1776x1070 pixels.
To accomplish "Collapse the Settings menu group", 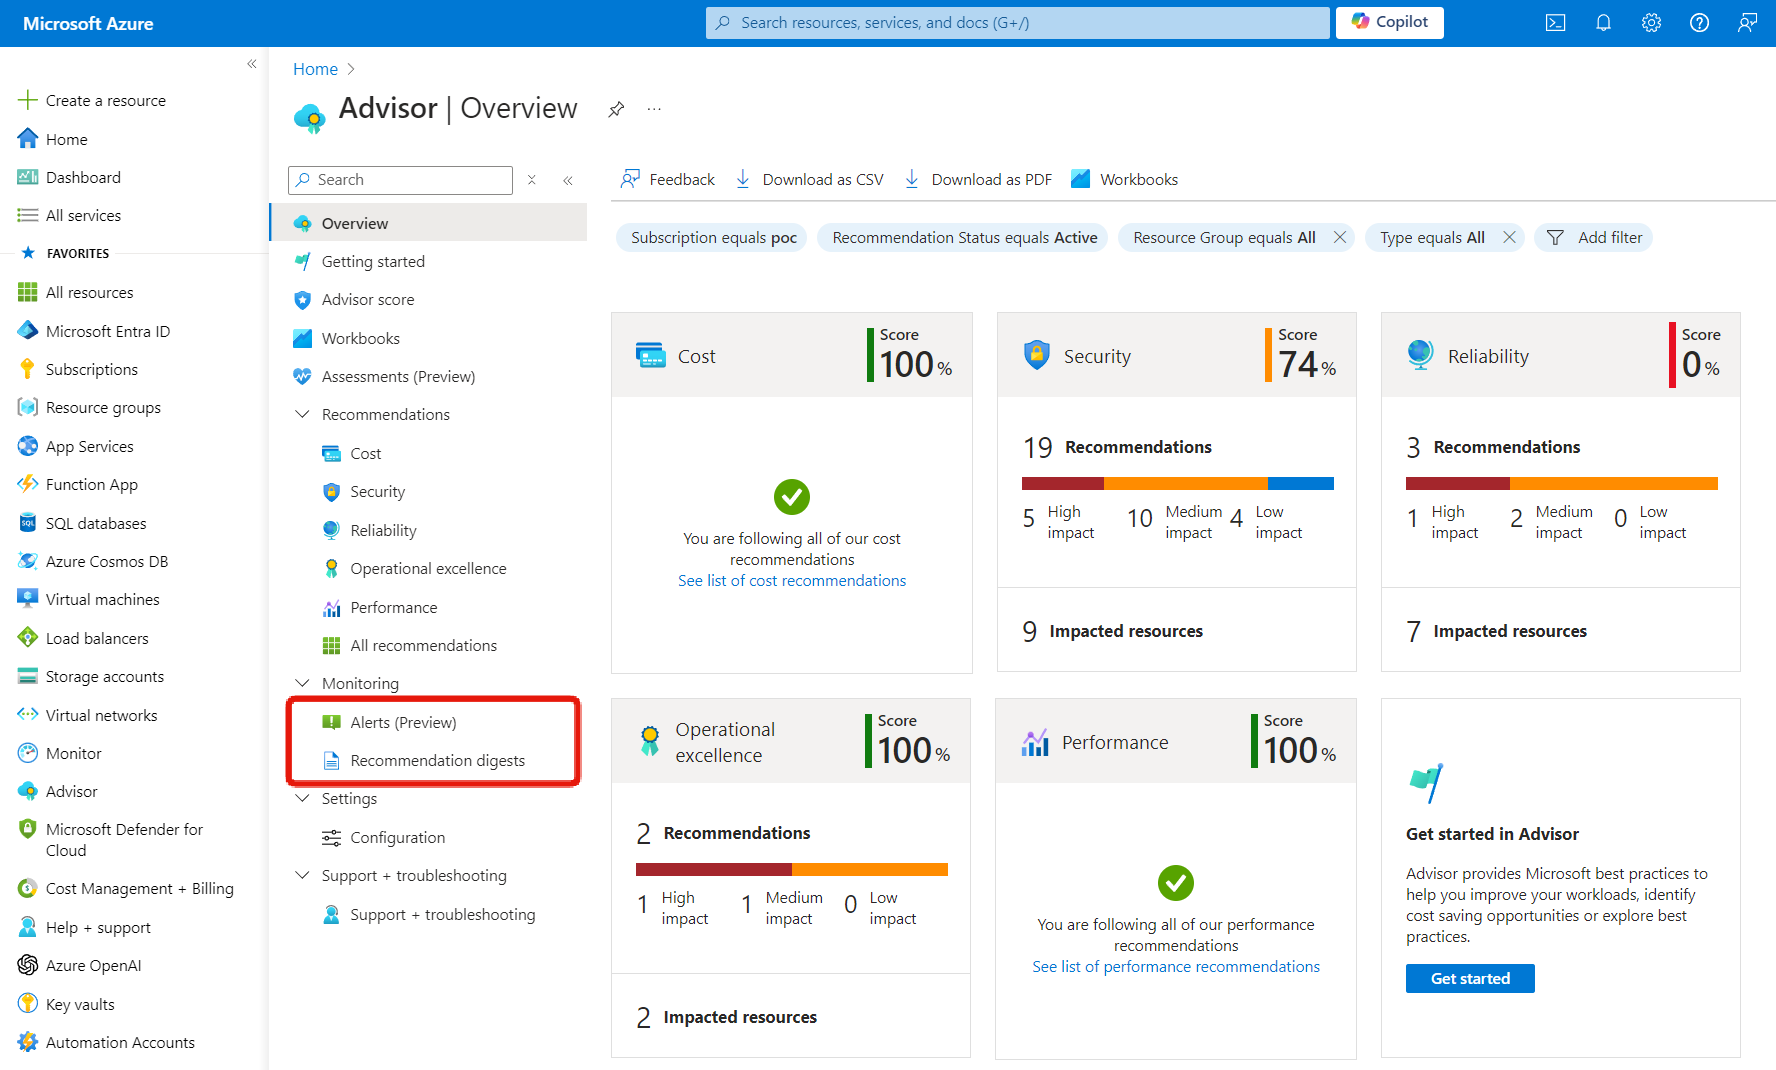I will (x=302, y=798).
